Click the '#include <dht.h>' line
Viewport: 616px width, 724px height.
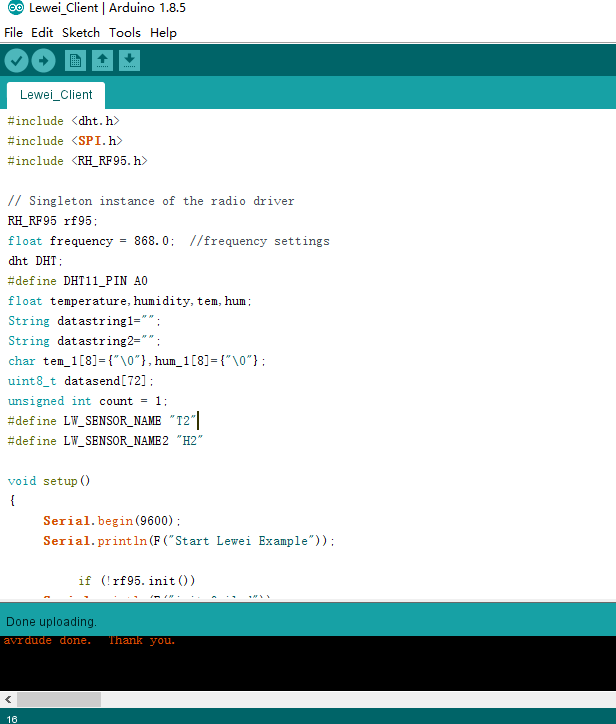[x=64, y=121]
